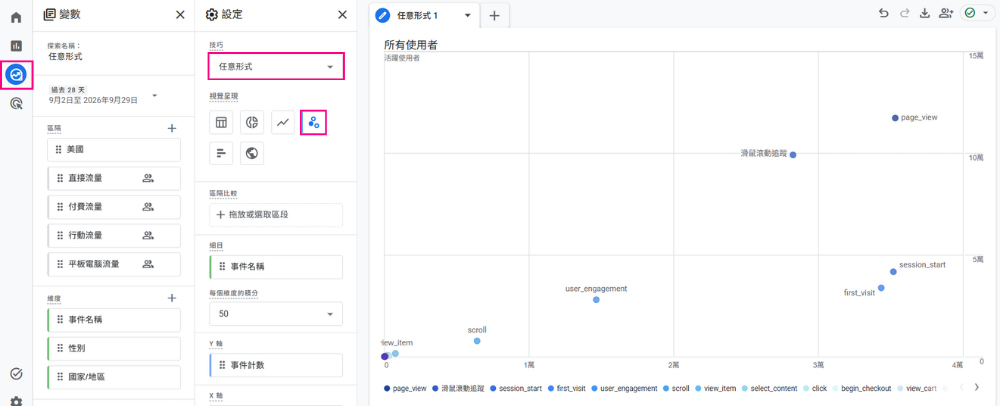Click the 事件名稱 chip under 細目
Image resolution: width=1000 pixels, height=406 pixels.
[x=276, y=267]
